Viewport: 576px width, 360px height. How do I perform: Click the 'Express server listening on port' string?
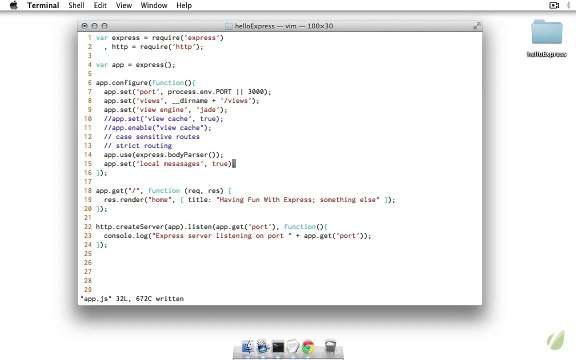coord(222,236)
